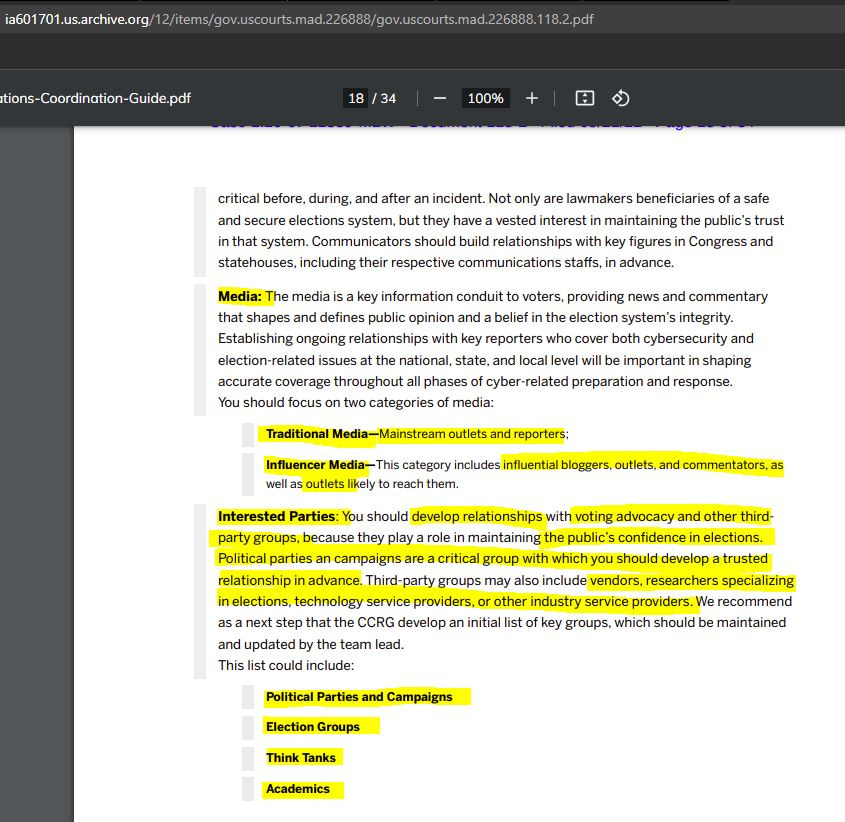Screen dimensions: 845x822
Task: Click 'vendors, researchers specializing' highlighted phrase
Action: [692, 580]
